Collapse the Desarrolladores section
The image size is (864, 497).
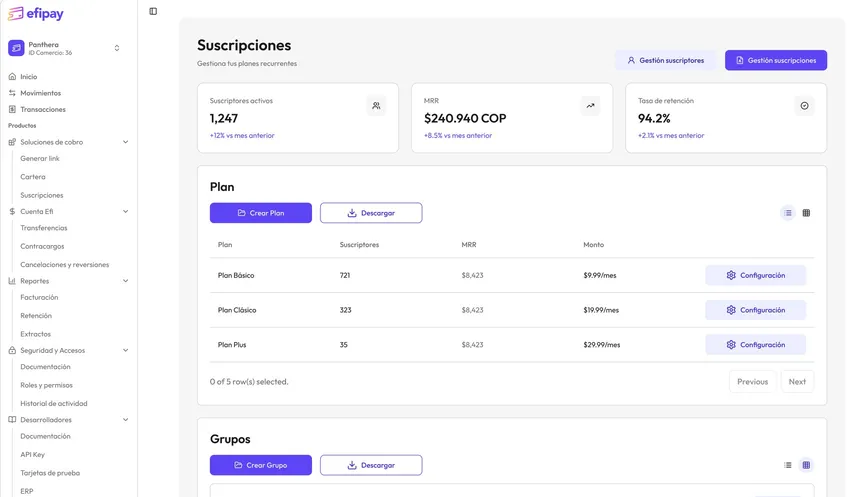126,420
